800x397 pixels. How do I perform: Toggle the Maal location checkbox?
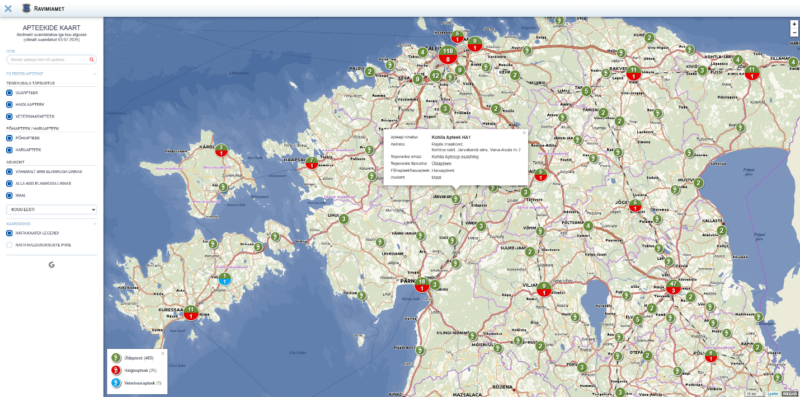(x=9, y=195)
